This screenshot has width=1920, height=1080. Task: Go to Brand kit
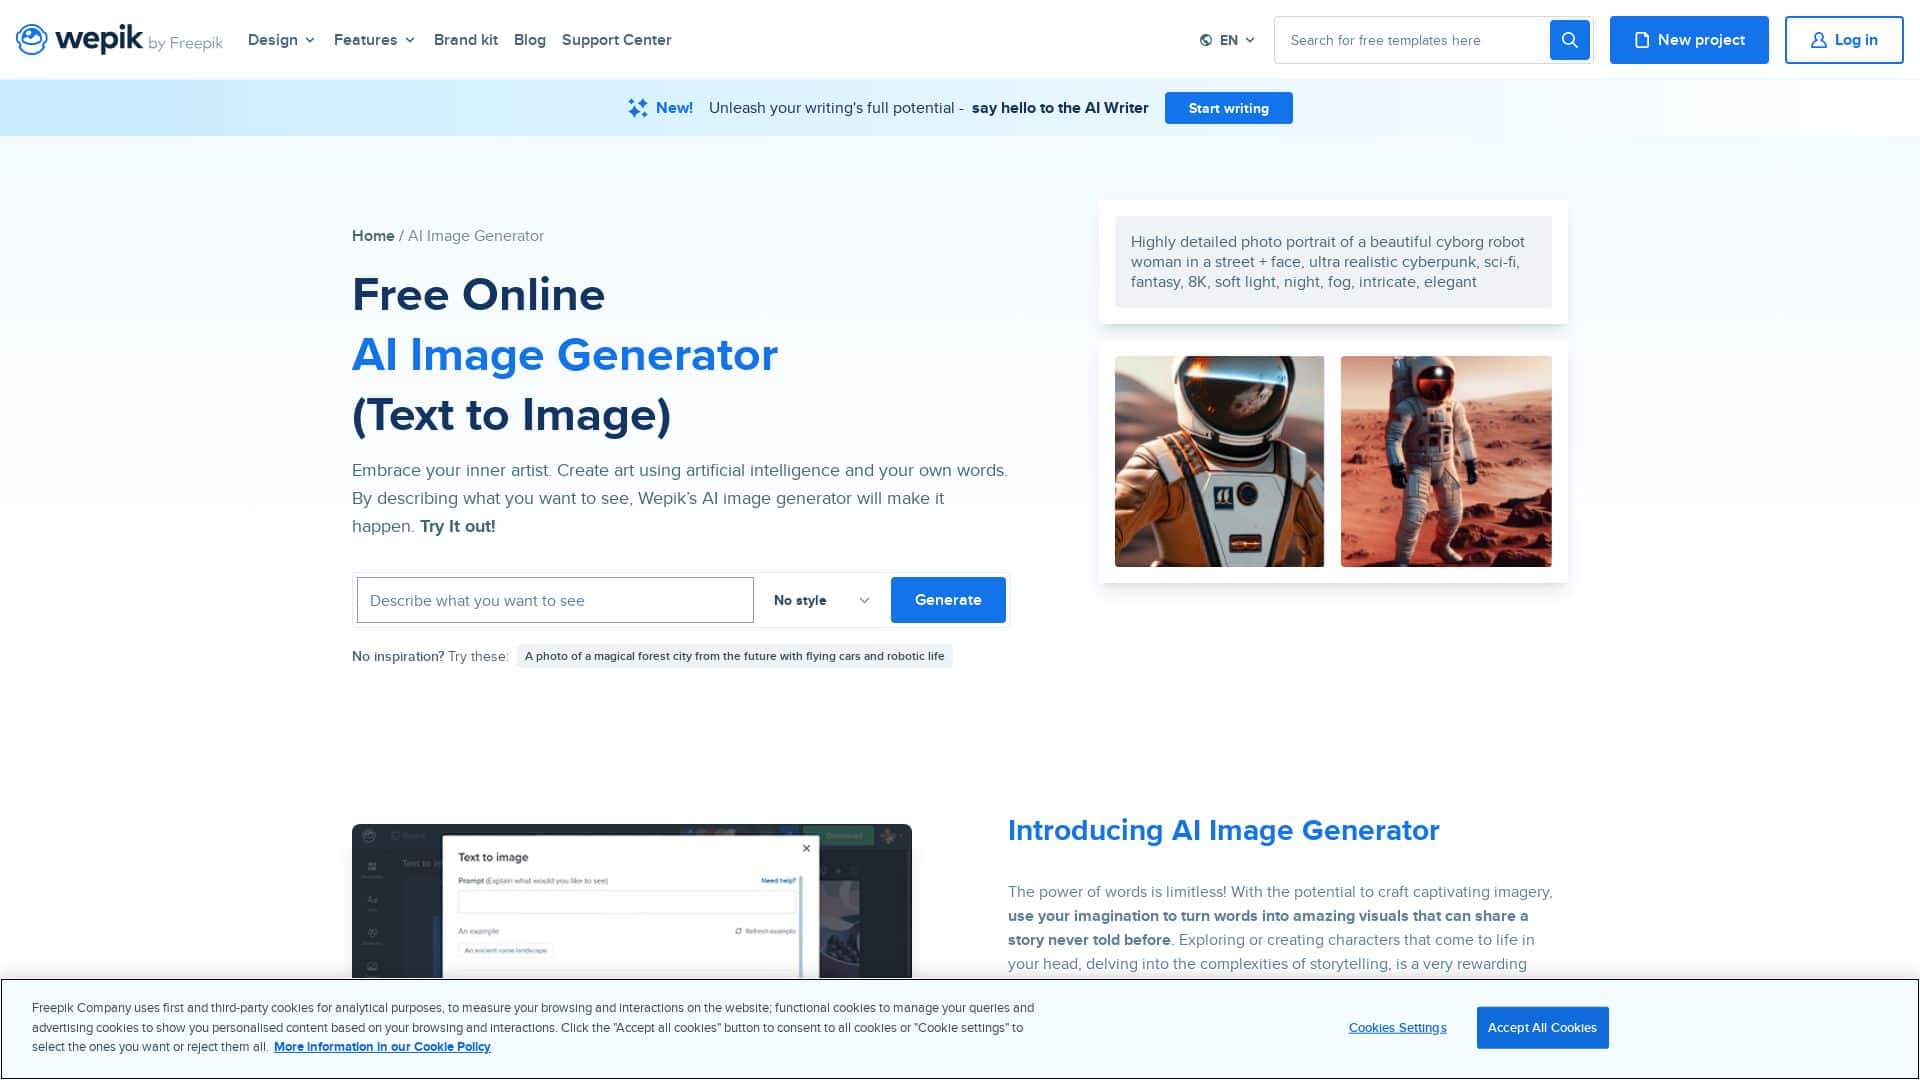[465, 40]
